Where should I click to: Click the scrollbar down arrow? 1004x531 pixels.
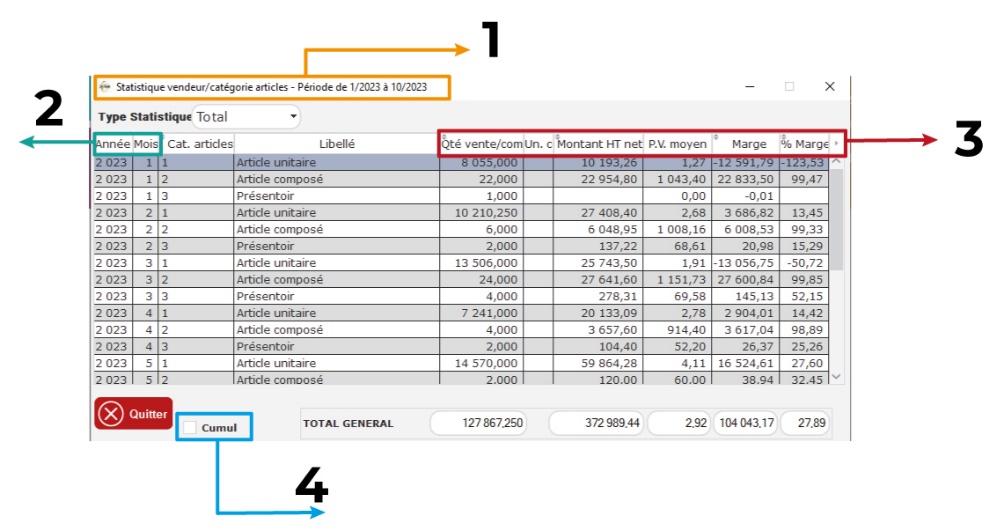coord(836,377)
